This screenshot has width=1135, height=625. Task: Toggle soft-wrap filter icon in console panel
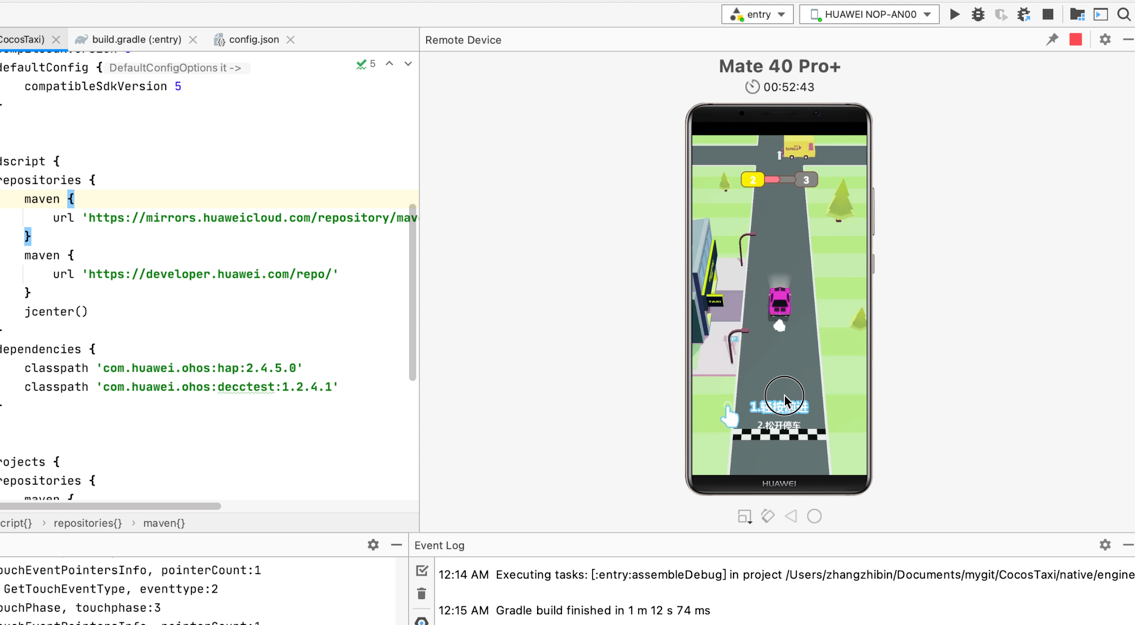(421, 569)
